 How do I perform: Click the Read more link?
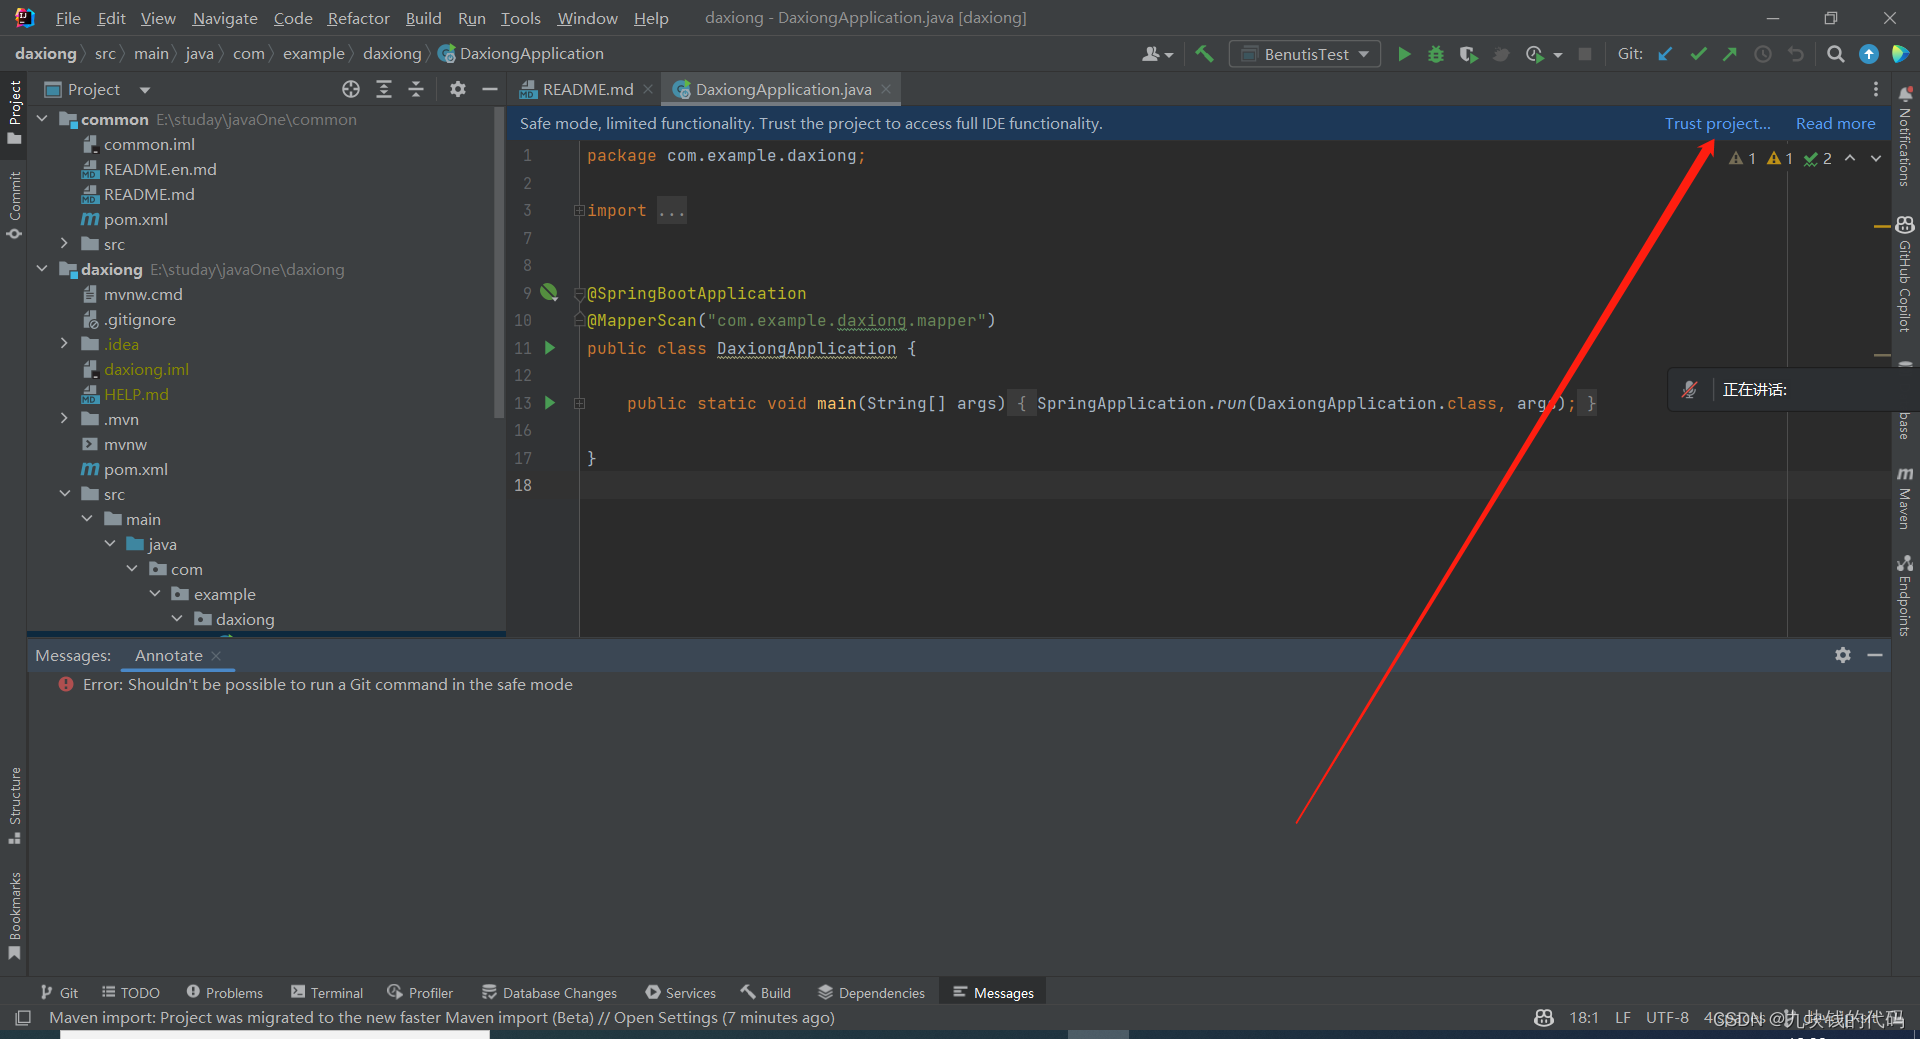[1835, 123]
